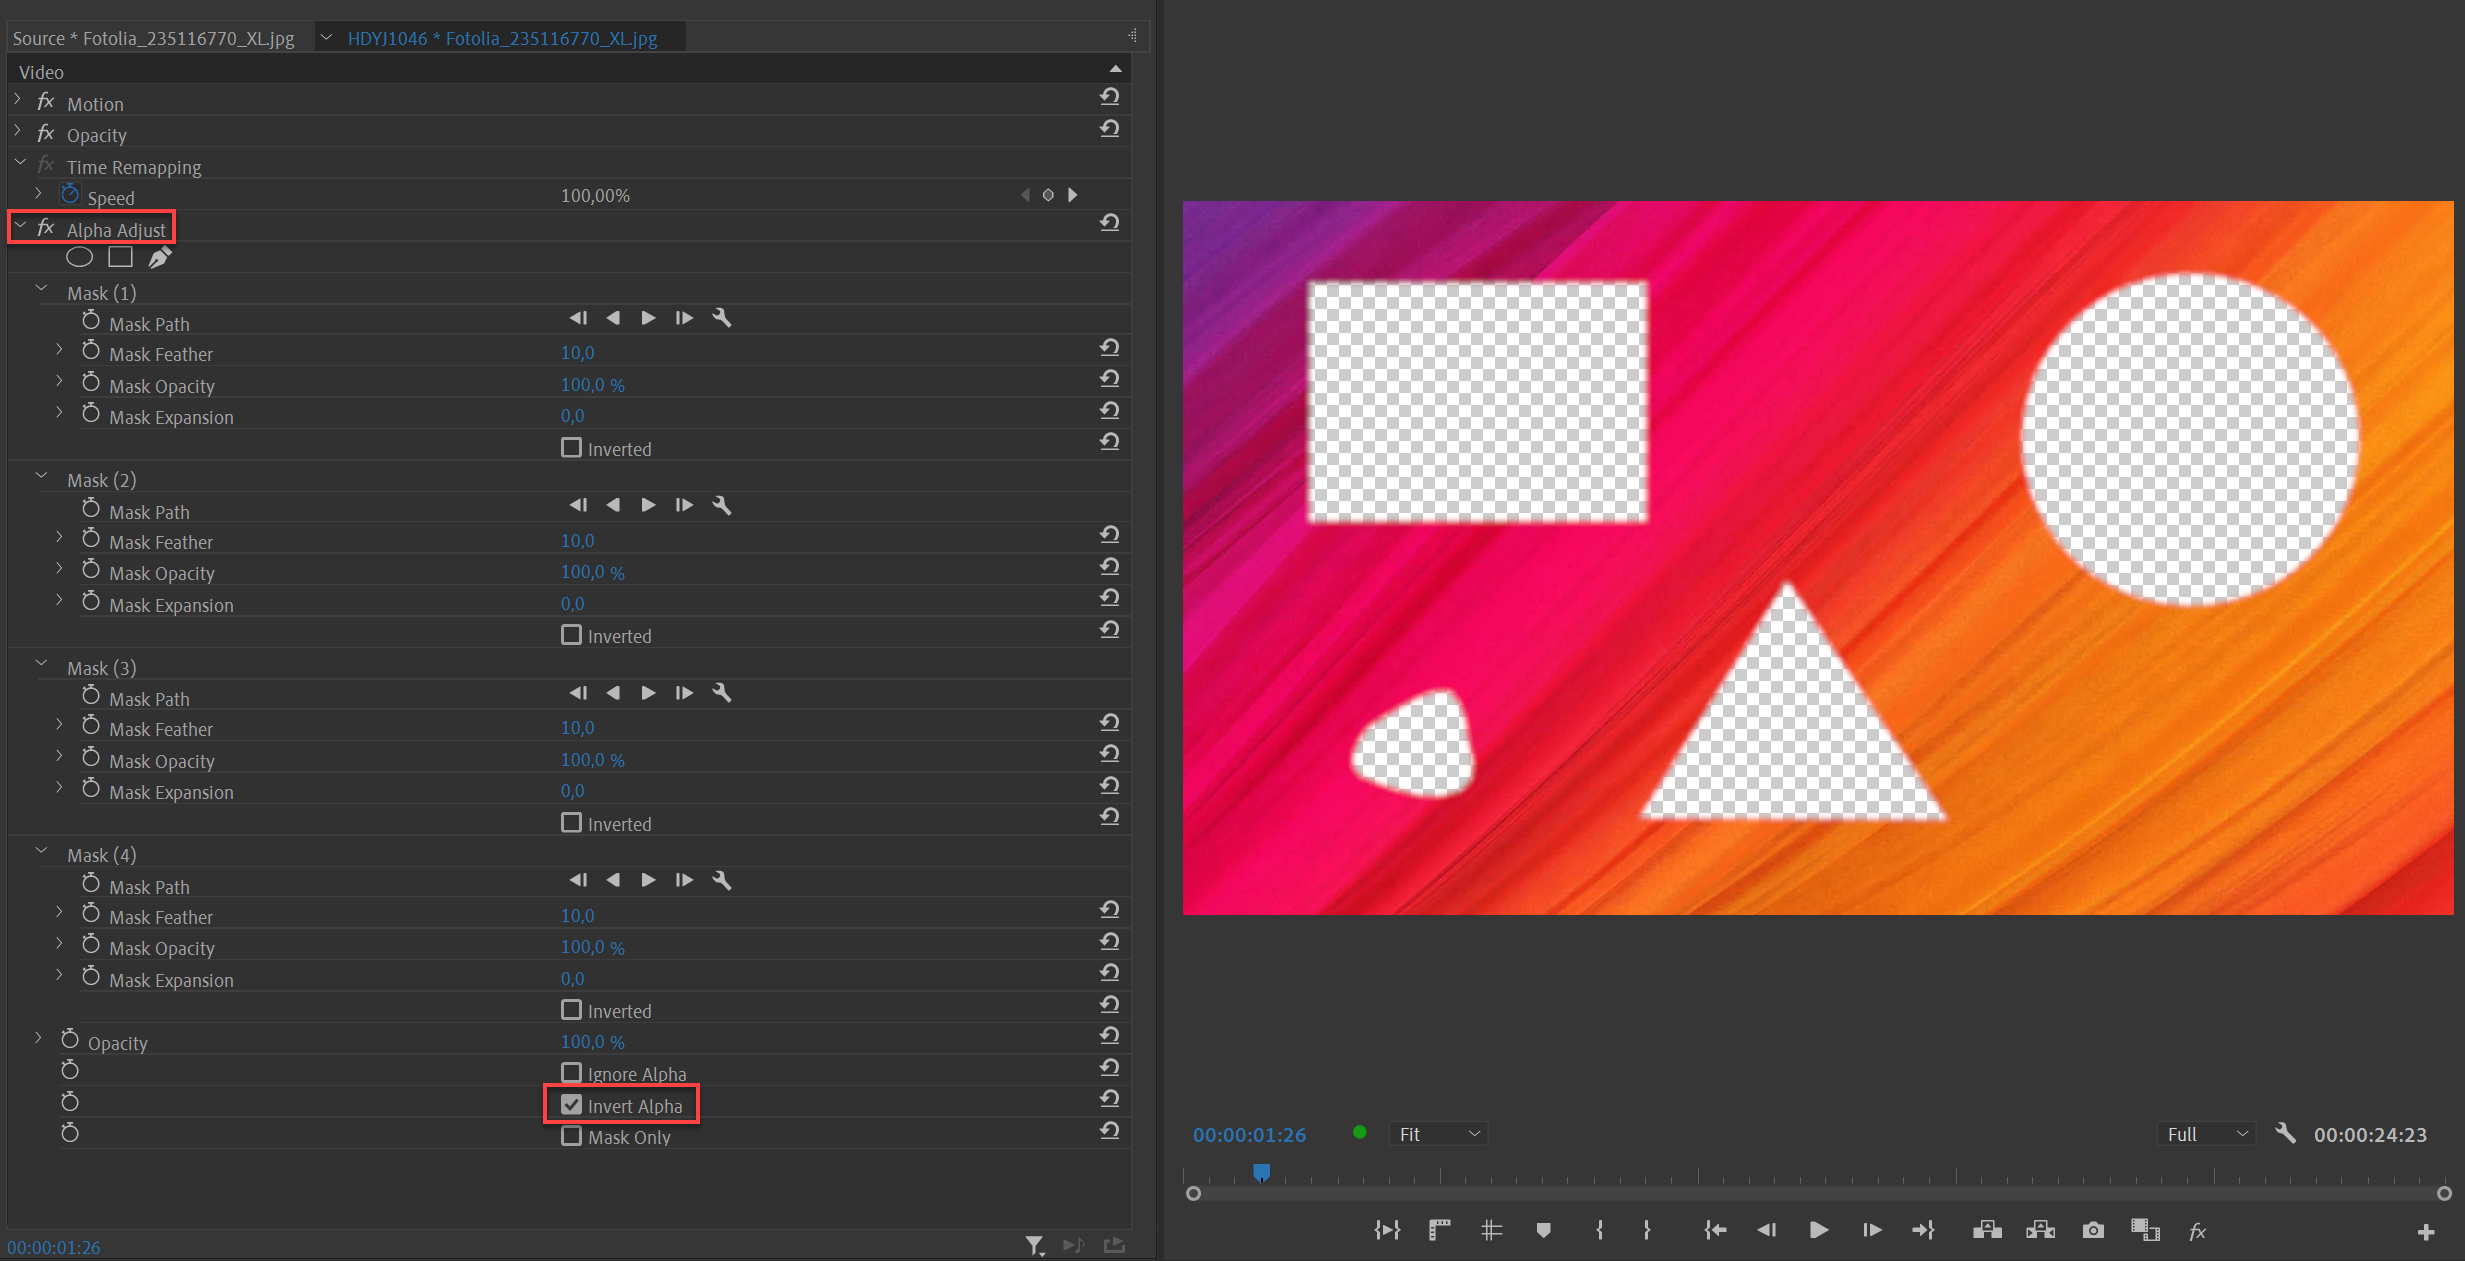Screen dimensions: 2465x1261
Task: Reset the Alpha Adjust effect
Action: coord(1110,222)
